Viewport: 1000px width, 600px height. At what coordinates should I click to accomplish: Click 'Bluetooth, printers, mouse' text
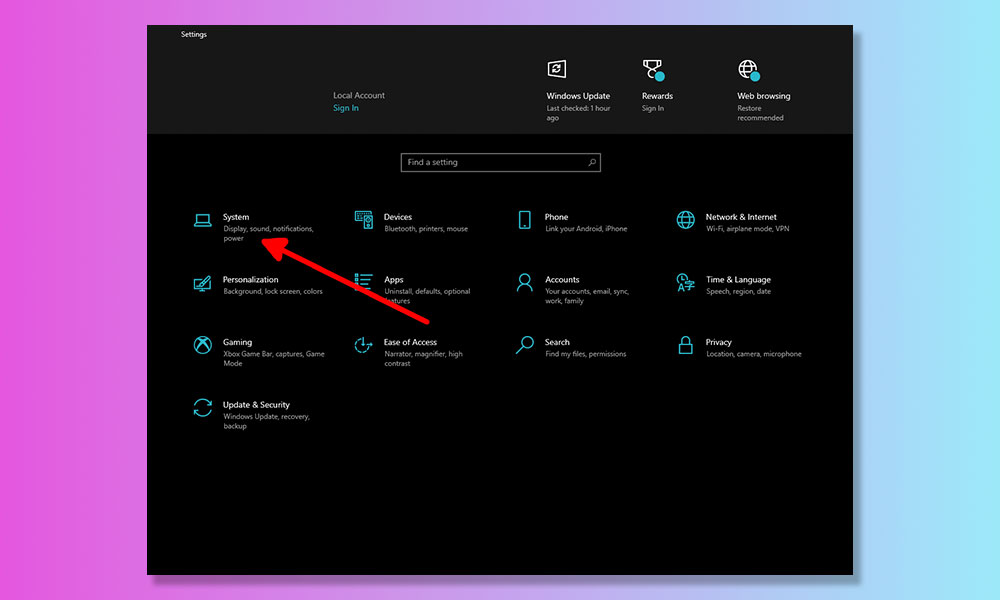tap(426, 229)
